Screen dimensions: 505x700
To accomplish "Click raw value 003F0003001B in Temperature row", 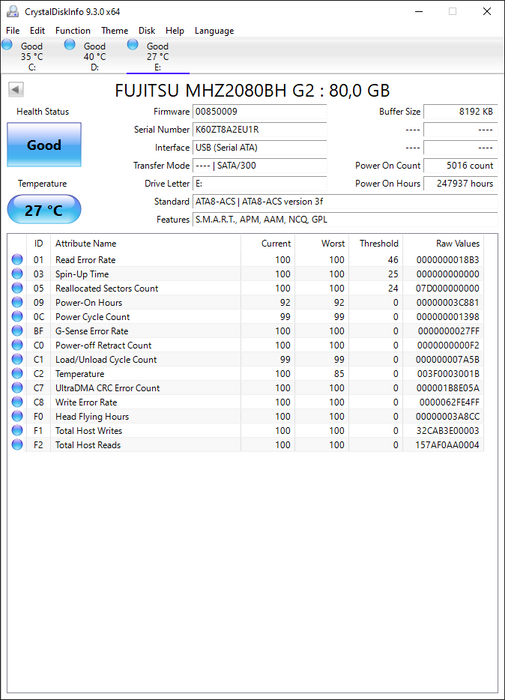I will tap(448, 374).
